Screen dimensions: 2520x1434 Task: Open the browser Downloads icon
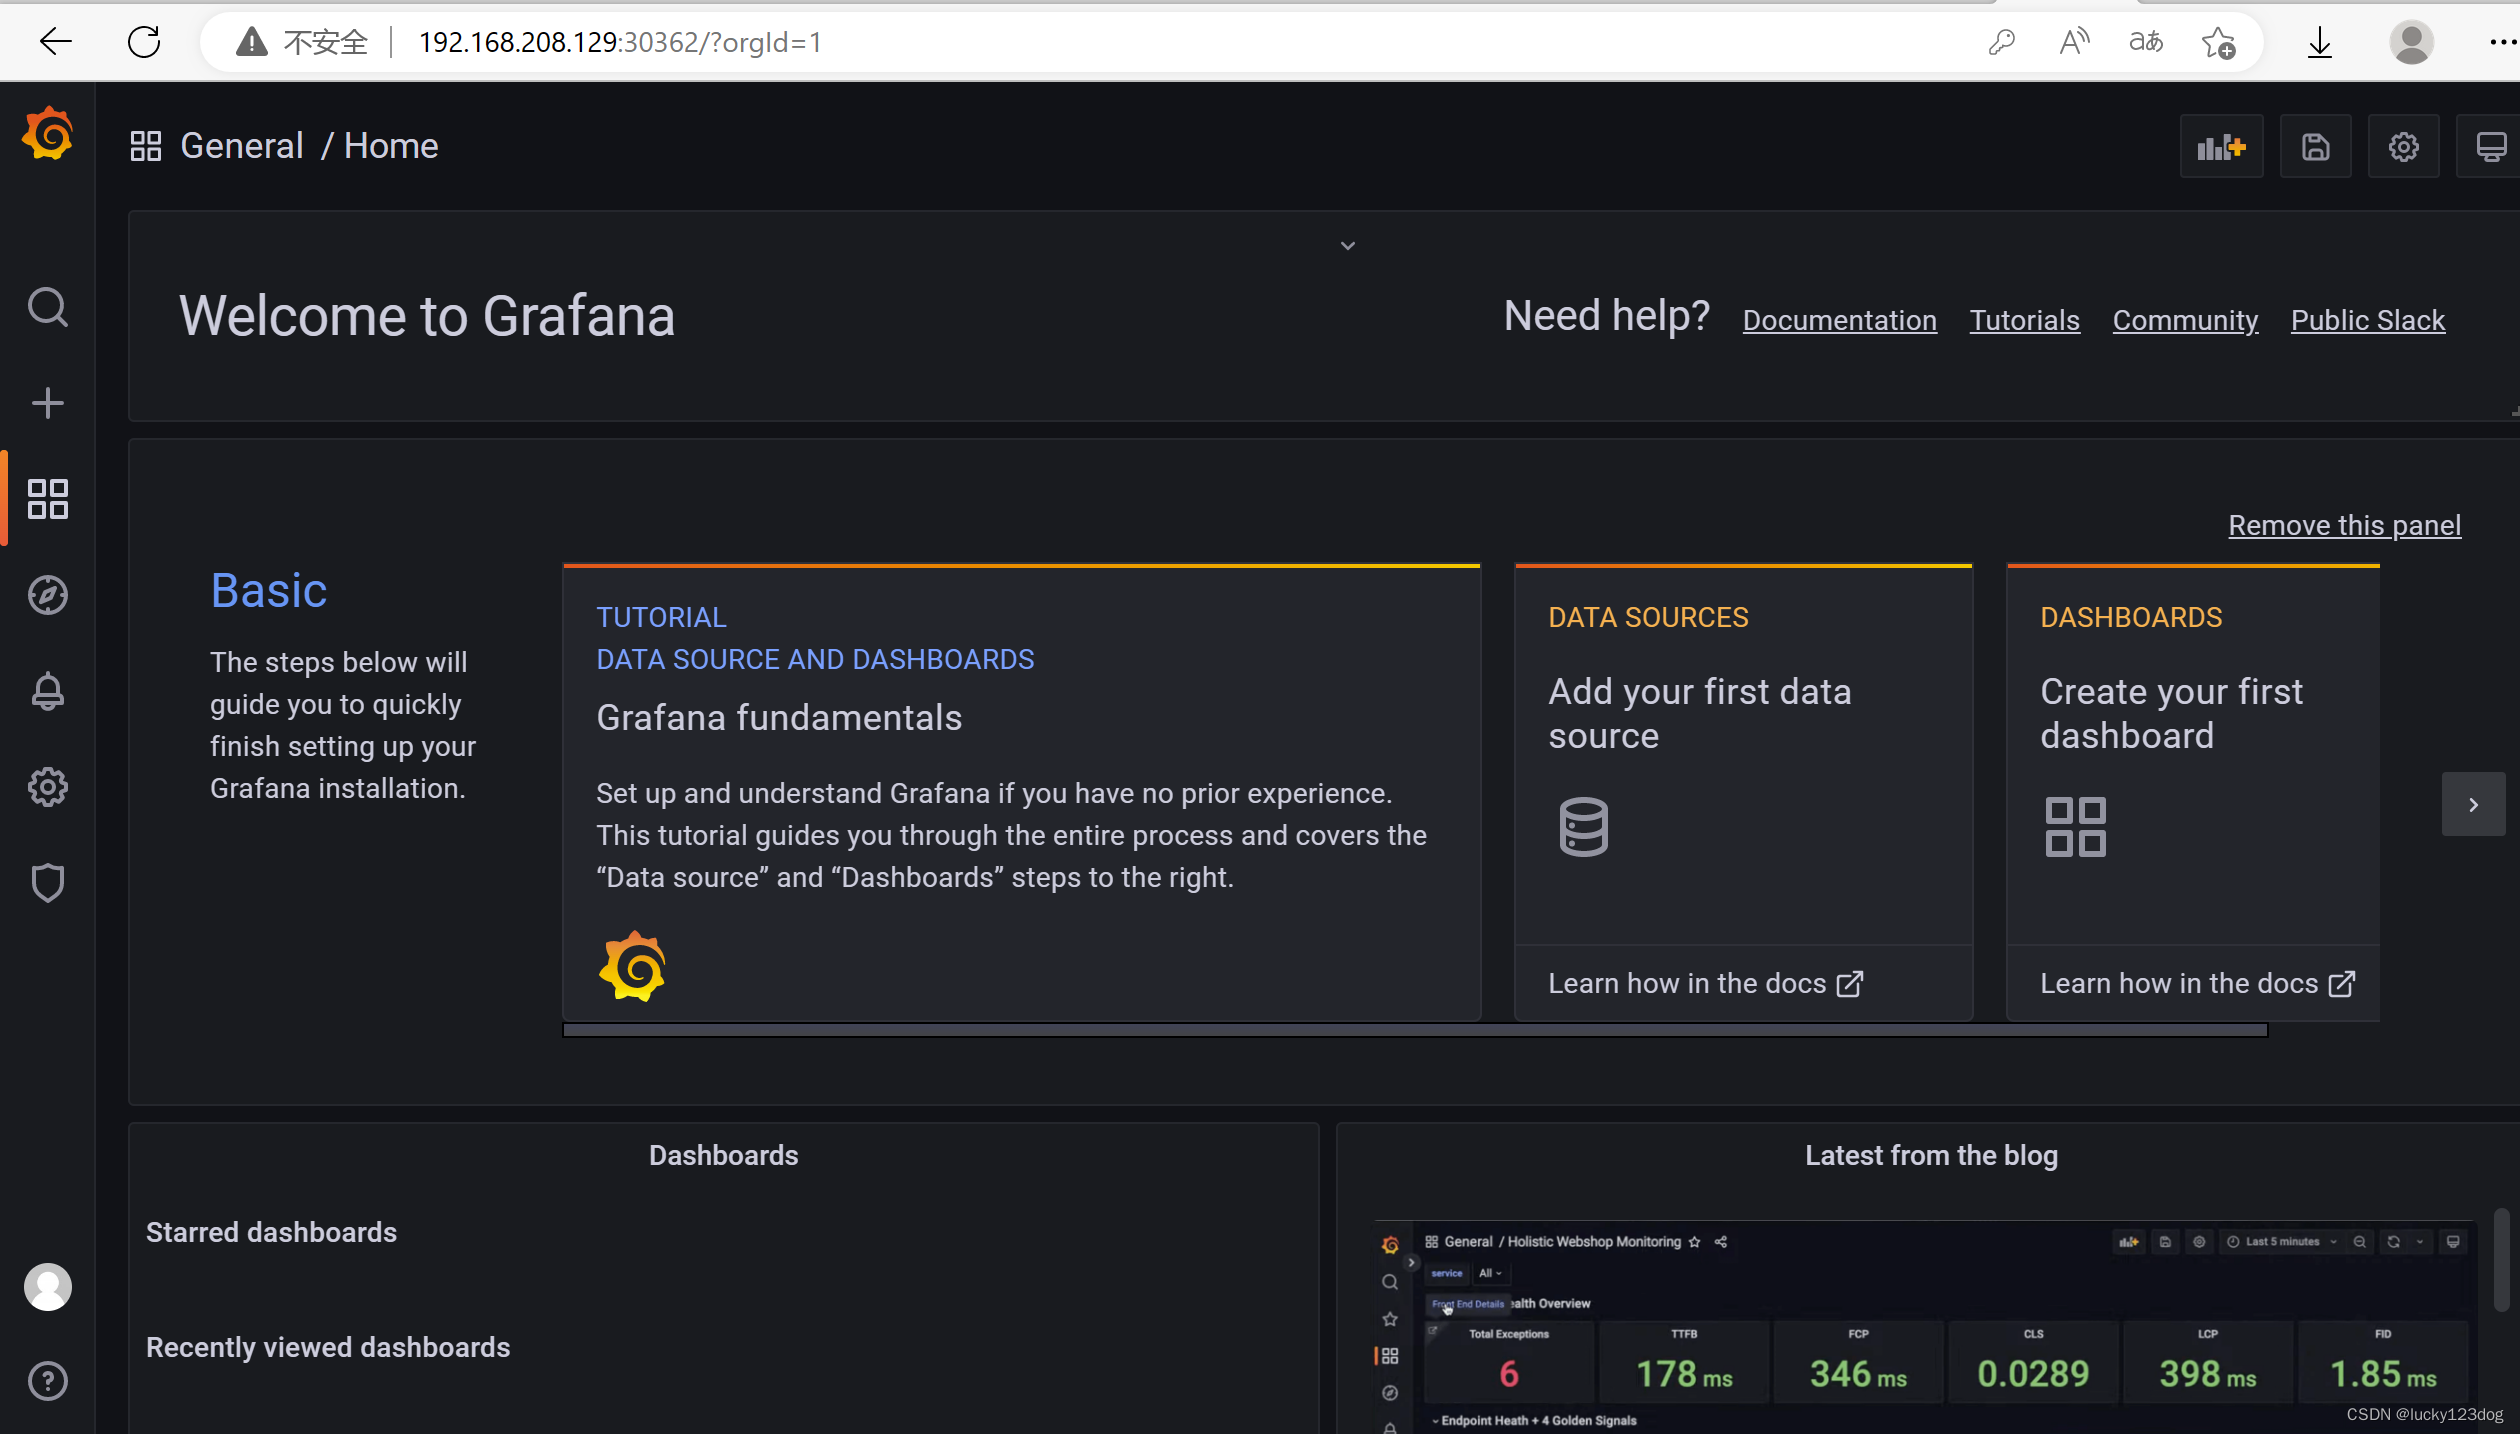pos(2320,42)
